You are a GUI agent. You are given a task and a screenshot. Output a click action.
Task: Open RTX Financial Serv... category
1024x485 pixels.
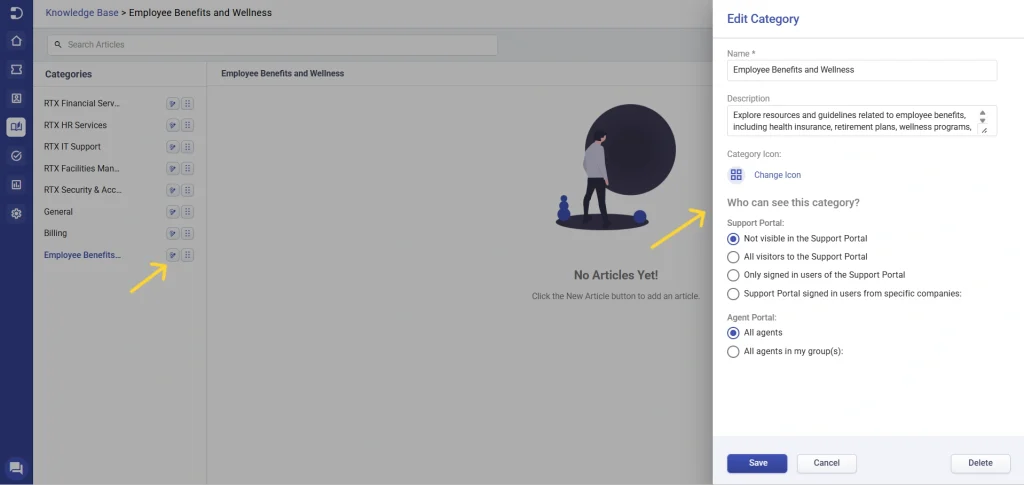tap(82, 104)
